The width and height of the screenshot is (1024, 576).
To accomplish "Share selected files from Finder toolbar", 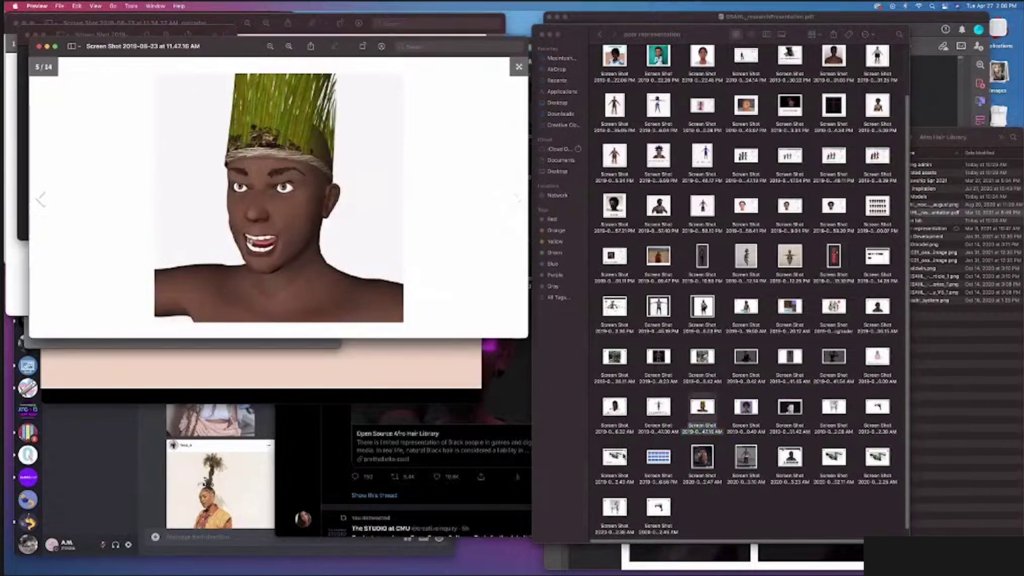I will 833,35.
